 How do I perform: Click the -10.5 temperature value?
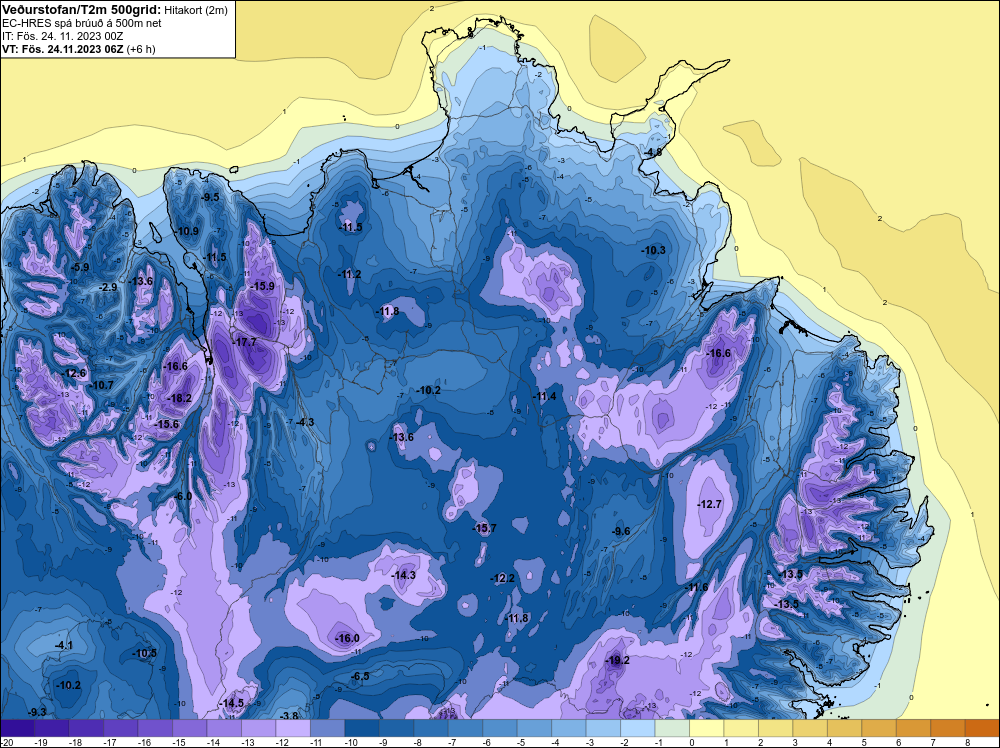coord(144,653)
